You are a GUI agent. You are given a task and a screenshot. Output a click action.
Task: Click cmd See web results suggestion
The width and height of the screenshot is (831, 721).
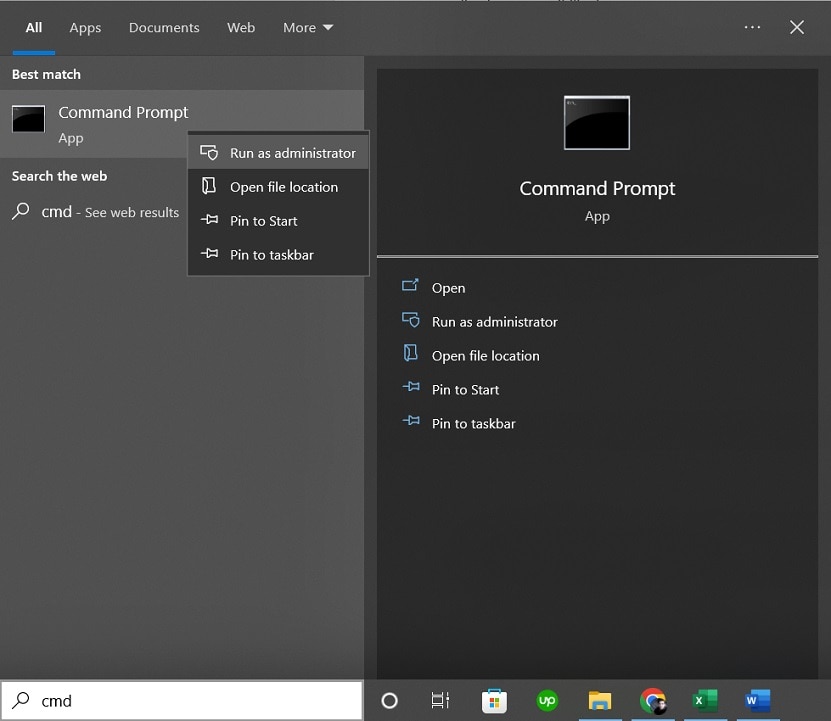96,212
